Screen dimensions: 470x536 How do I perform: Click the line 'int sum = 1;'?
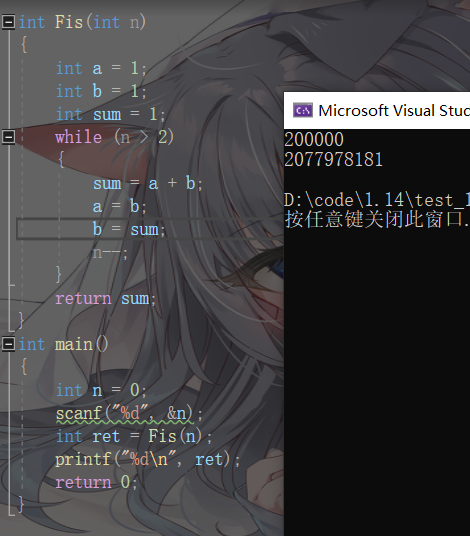click(x=111, y=114)
